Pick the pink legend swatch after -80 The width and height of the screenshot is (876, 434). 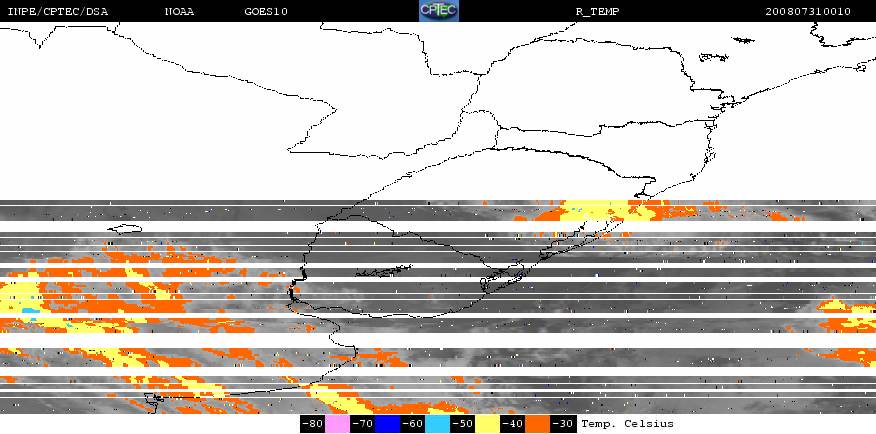point(337,424)
